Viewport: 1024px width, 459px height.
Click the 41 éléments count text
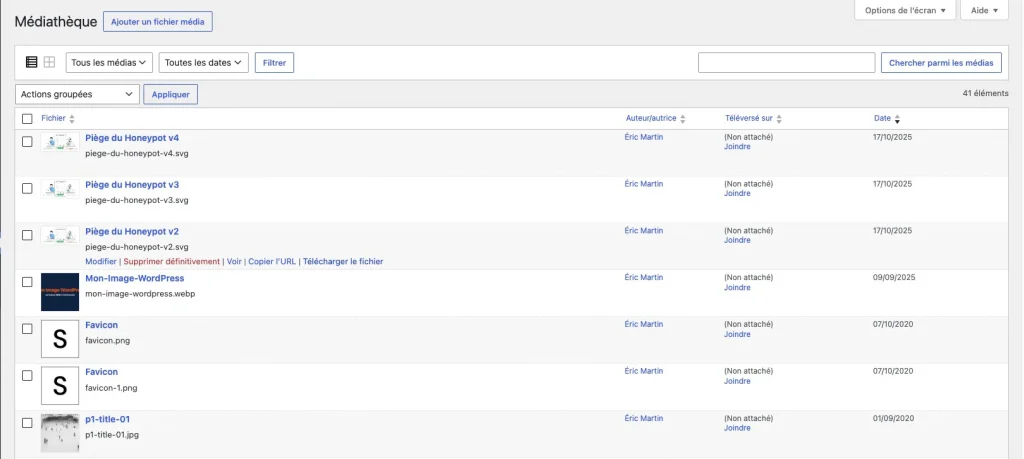tap(985, 94)
